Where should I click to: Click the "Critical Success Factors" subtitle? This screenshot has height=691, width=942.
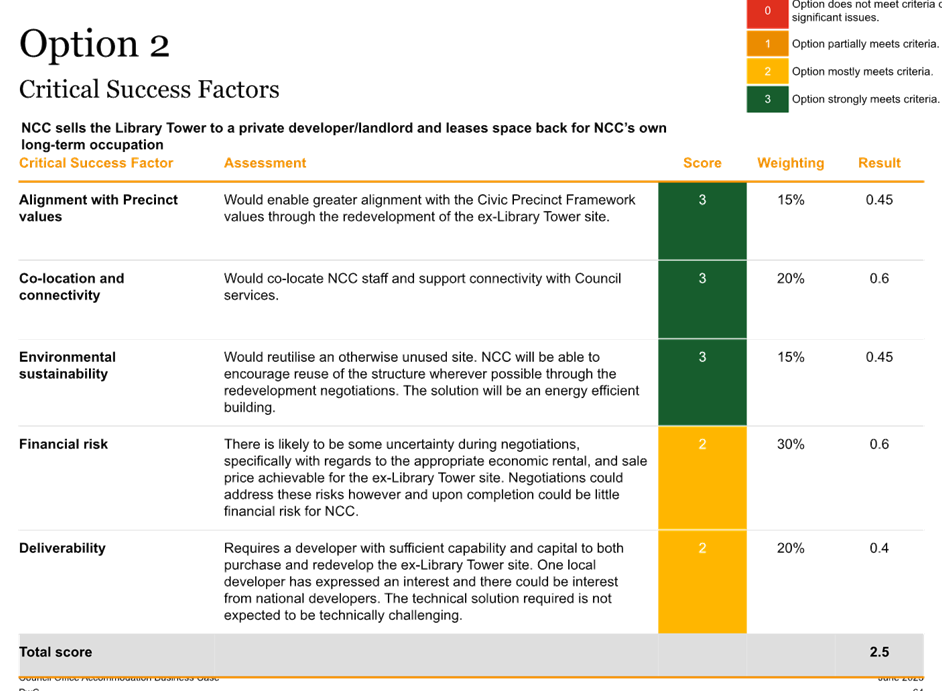point(149,90)
